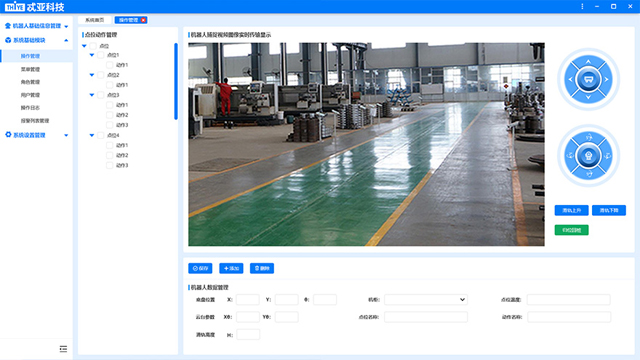The height and width of the screenshot is (360, 640).
Task: Click the 滑轨上升 button
Action: pos(571,211)
